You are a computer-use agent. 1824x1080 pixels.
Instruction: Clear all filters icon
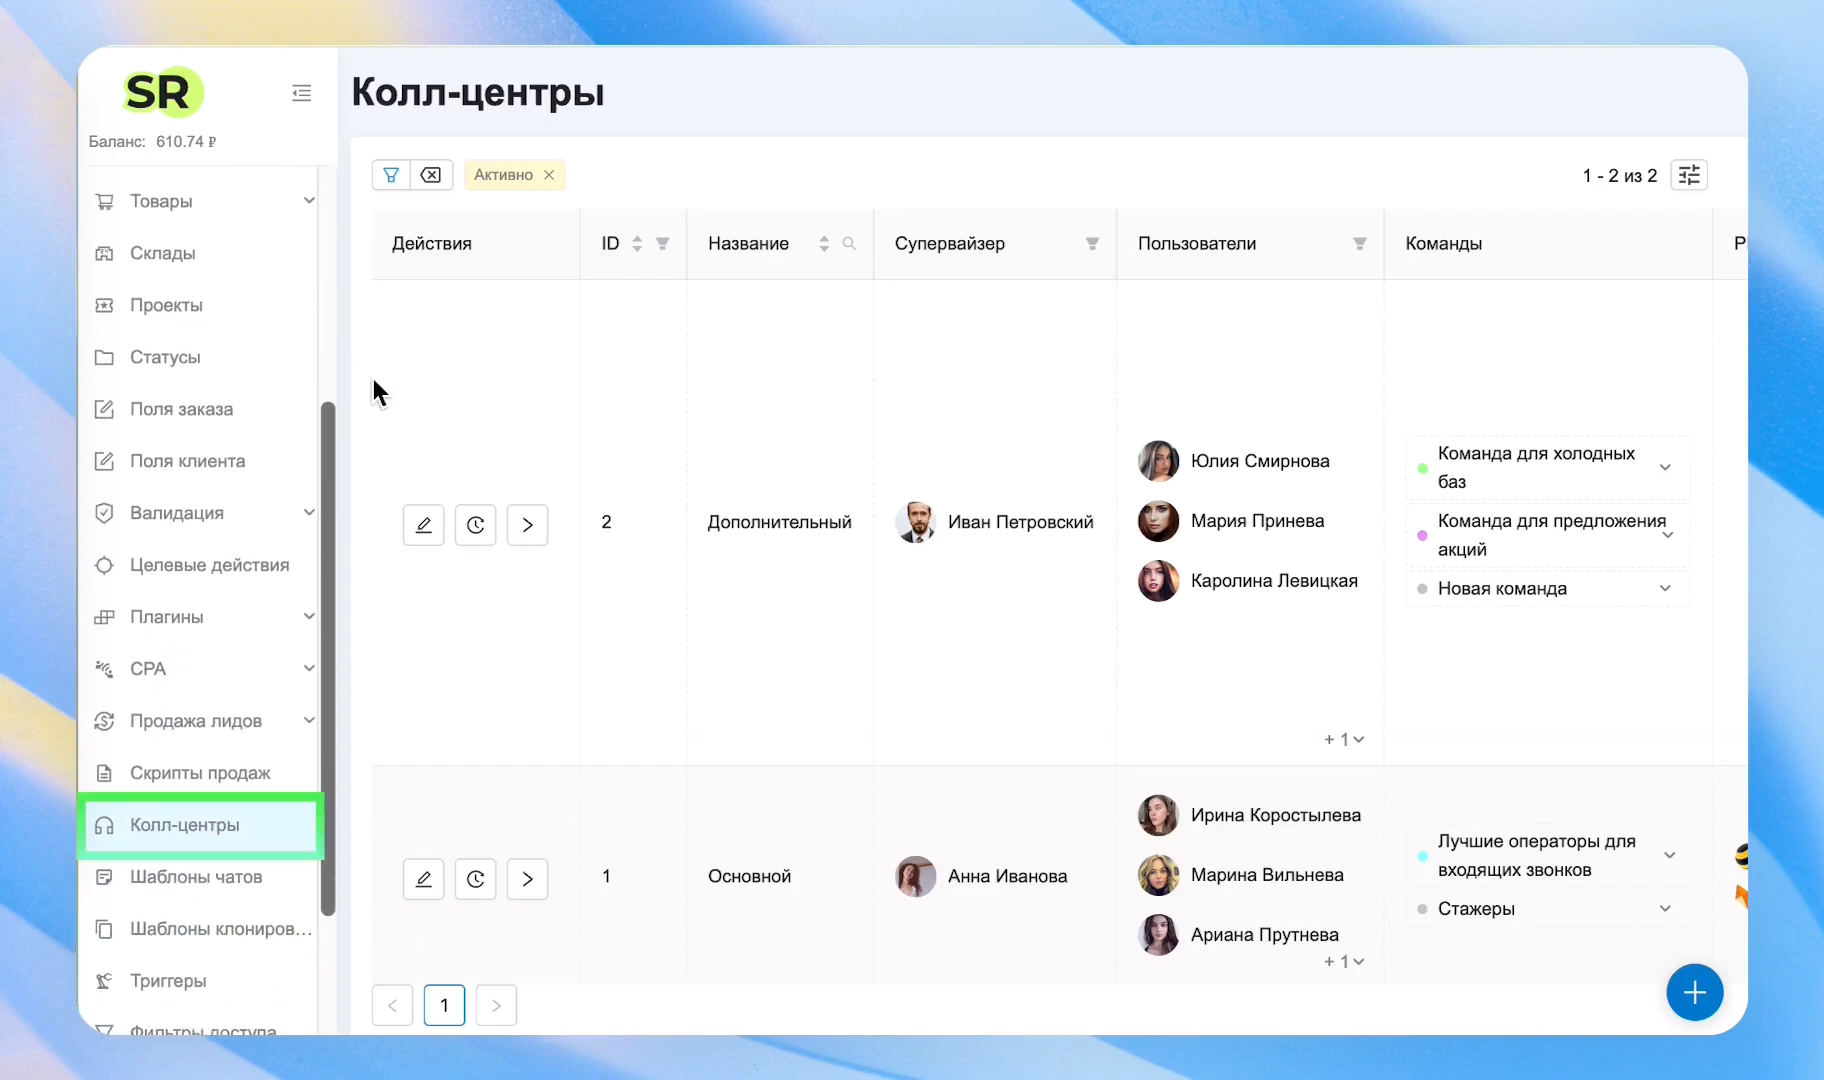431,175
